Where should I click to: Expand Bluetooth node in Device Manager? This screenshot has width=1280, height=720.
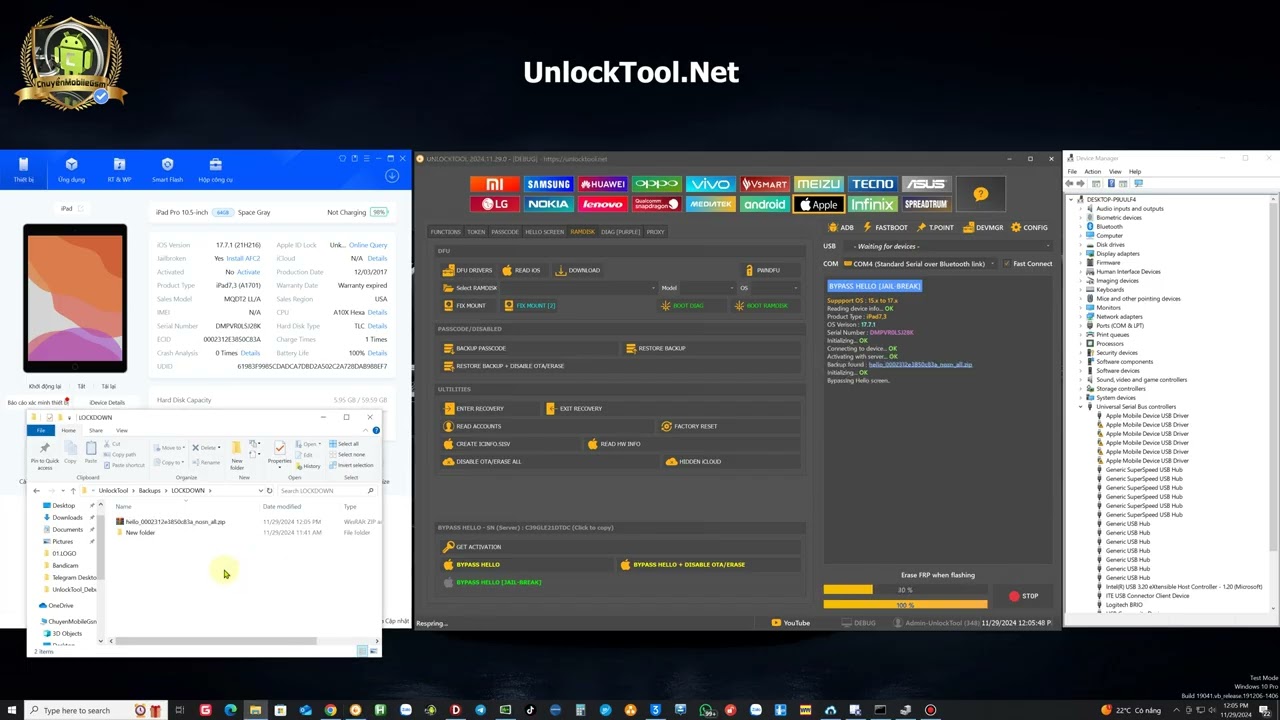click(x=1081, y=227)
